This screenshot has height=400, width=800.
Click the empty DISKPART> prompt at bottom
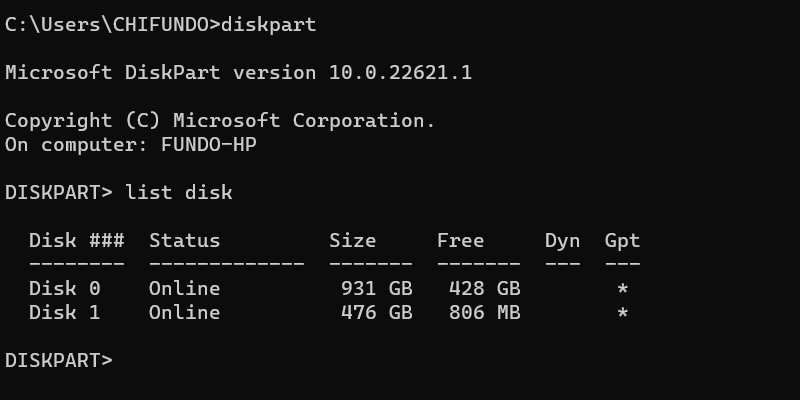[59, 360]
